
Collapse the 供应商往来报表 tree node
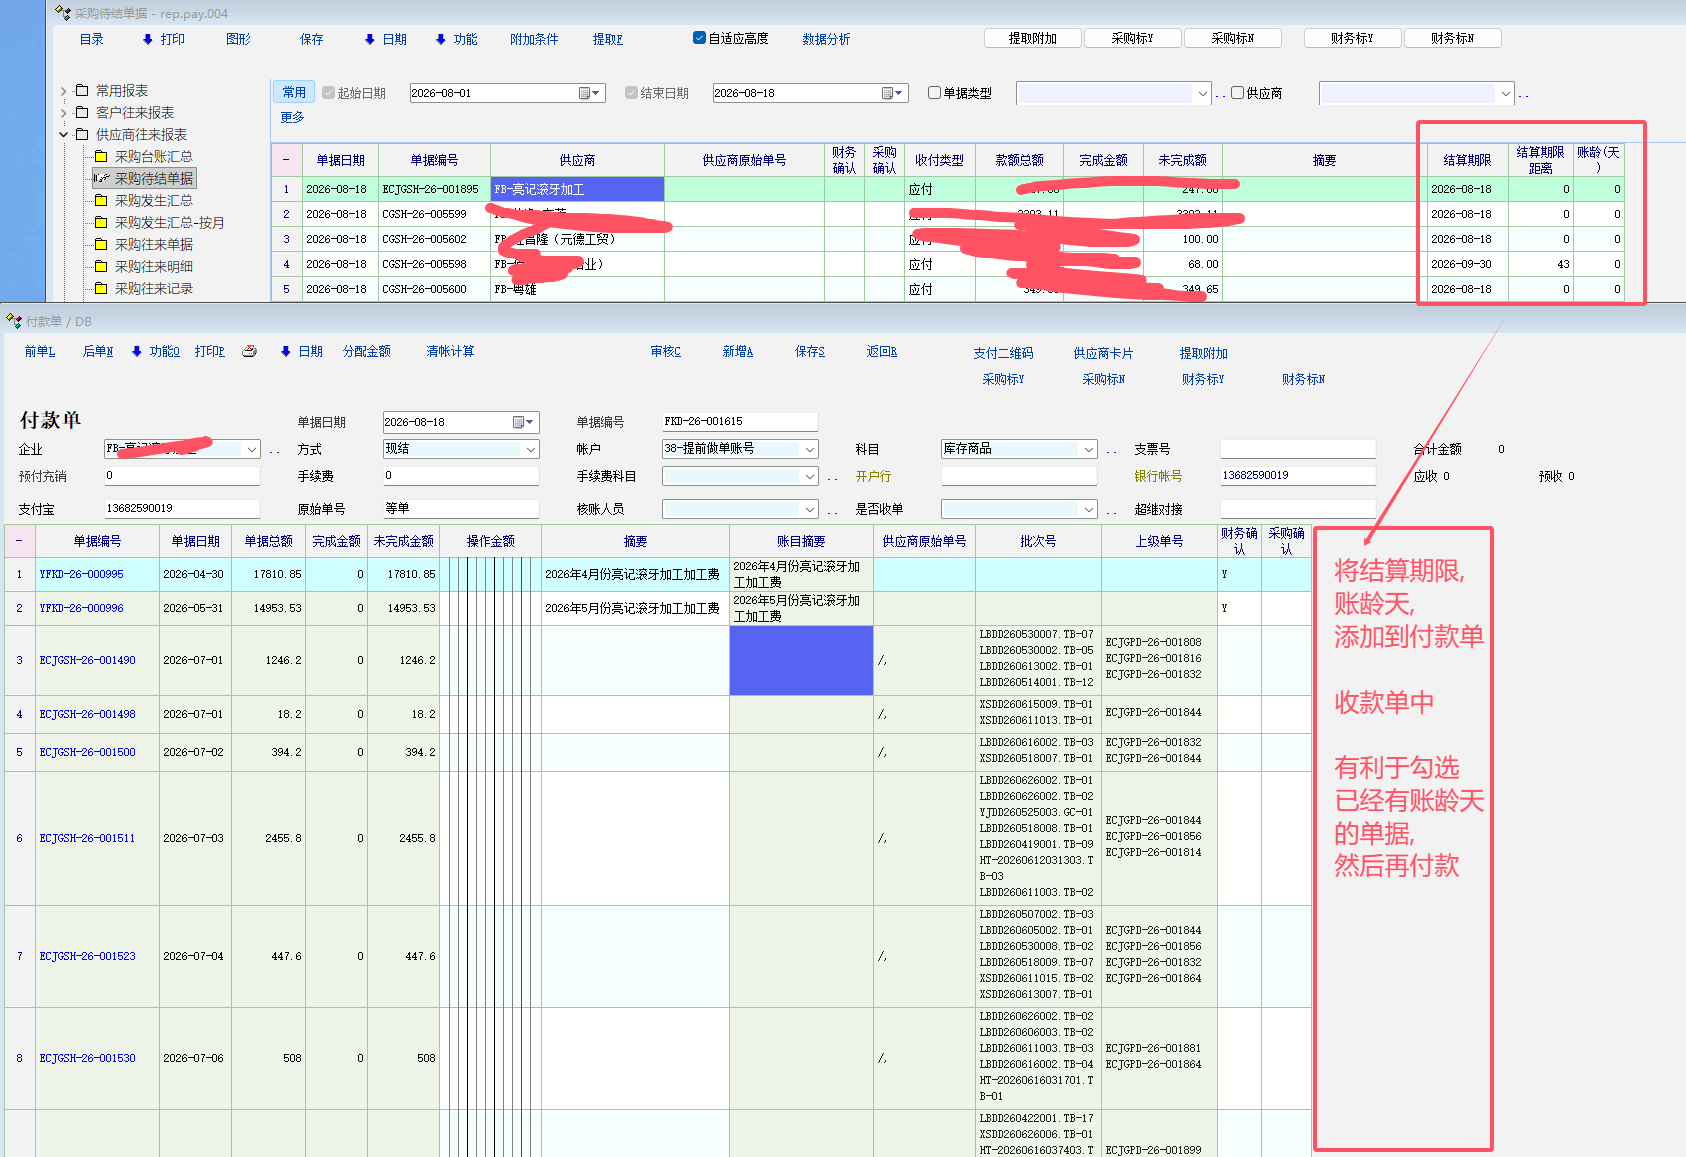tap(64, 135)
